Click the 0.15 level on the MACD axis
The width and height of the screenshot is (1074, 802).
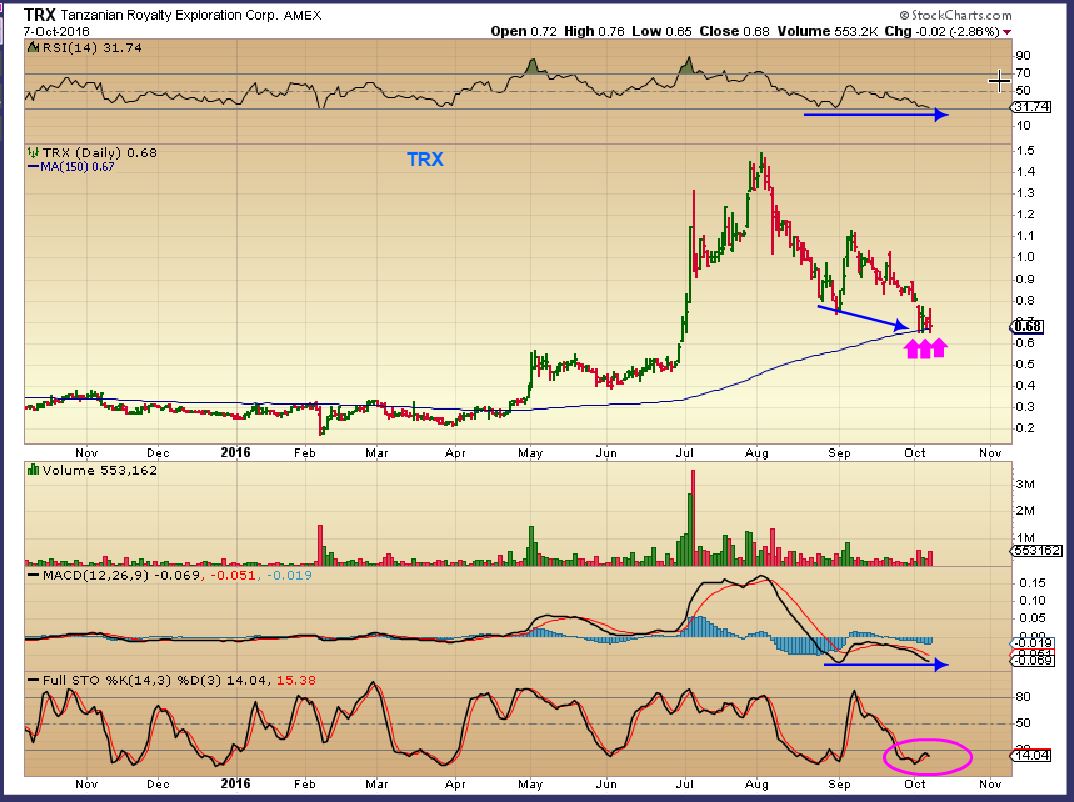(x=1032, y=583)
